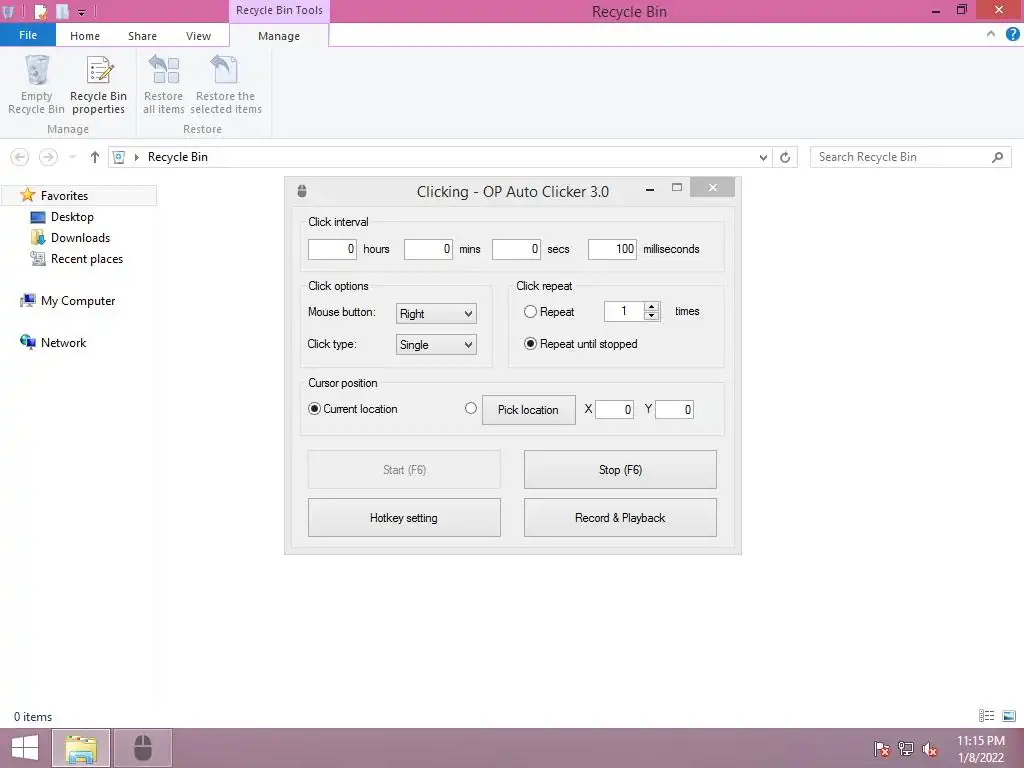The width and height of the screenshot is (1024, 768).
Task: Select the Pick location radio button
Action: [471, 408]
